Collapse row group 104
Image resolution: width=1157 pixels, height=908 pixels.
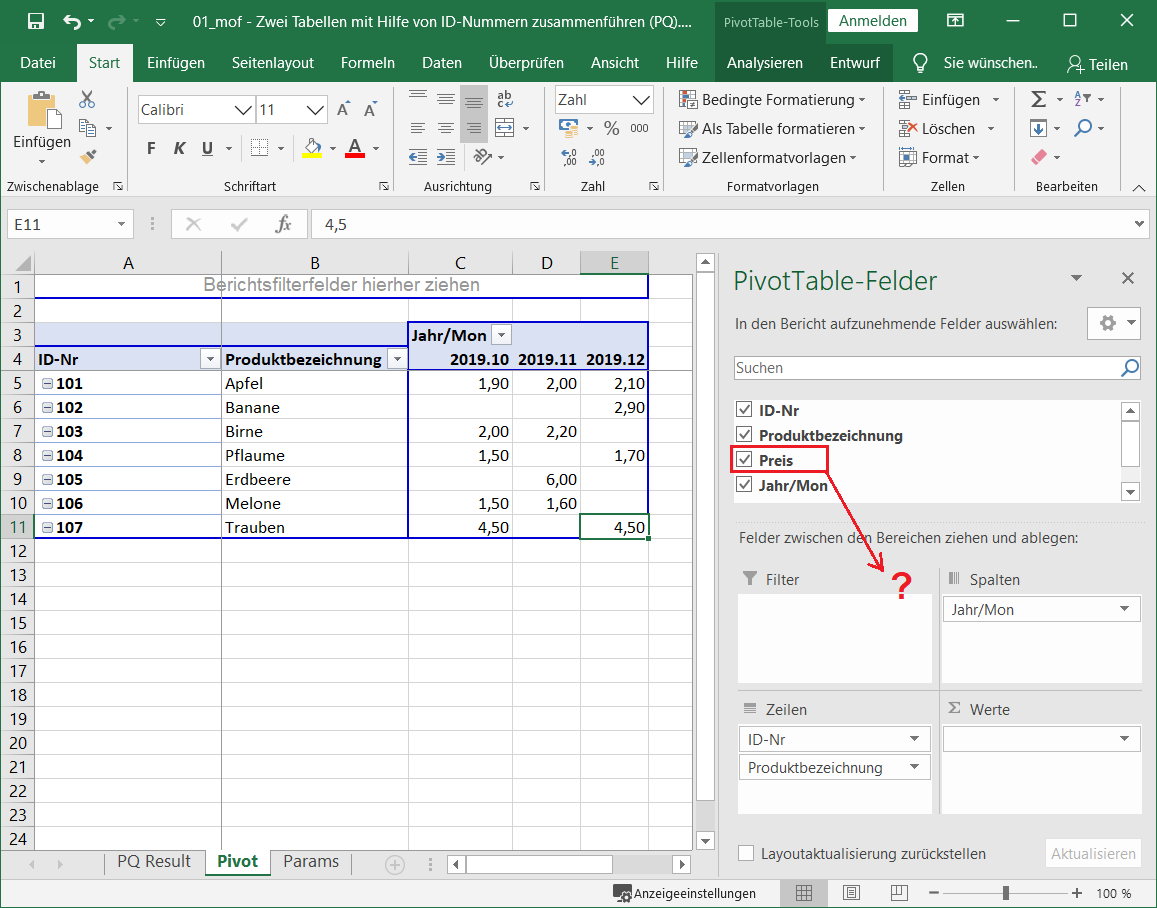point(47,456)
